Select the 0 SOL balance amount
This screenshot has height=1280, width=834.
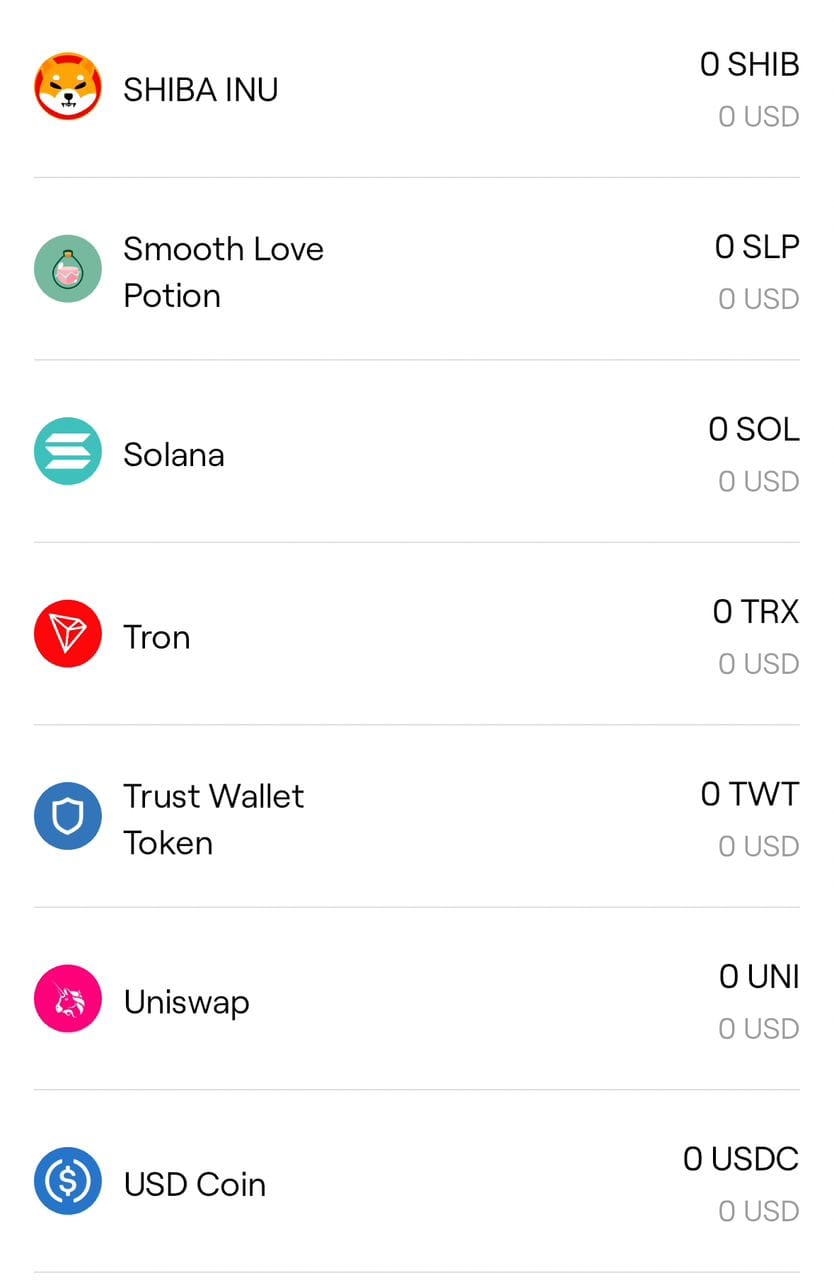click(753, 430)
